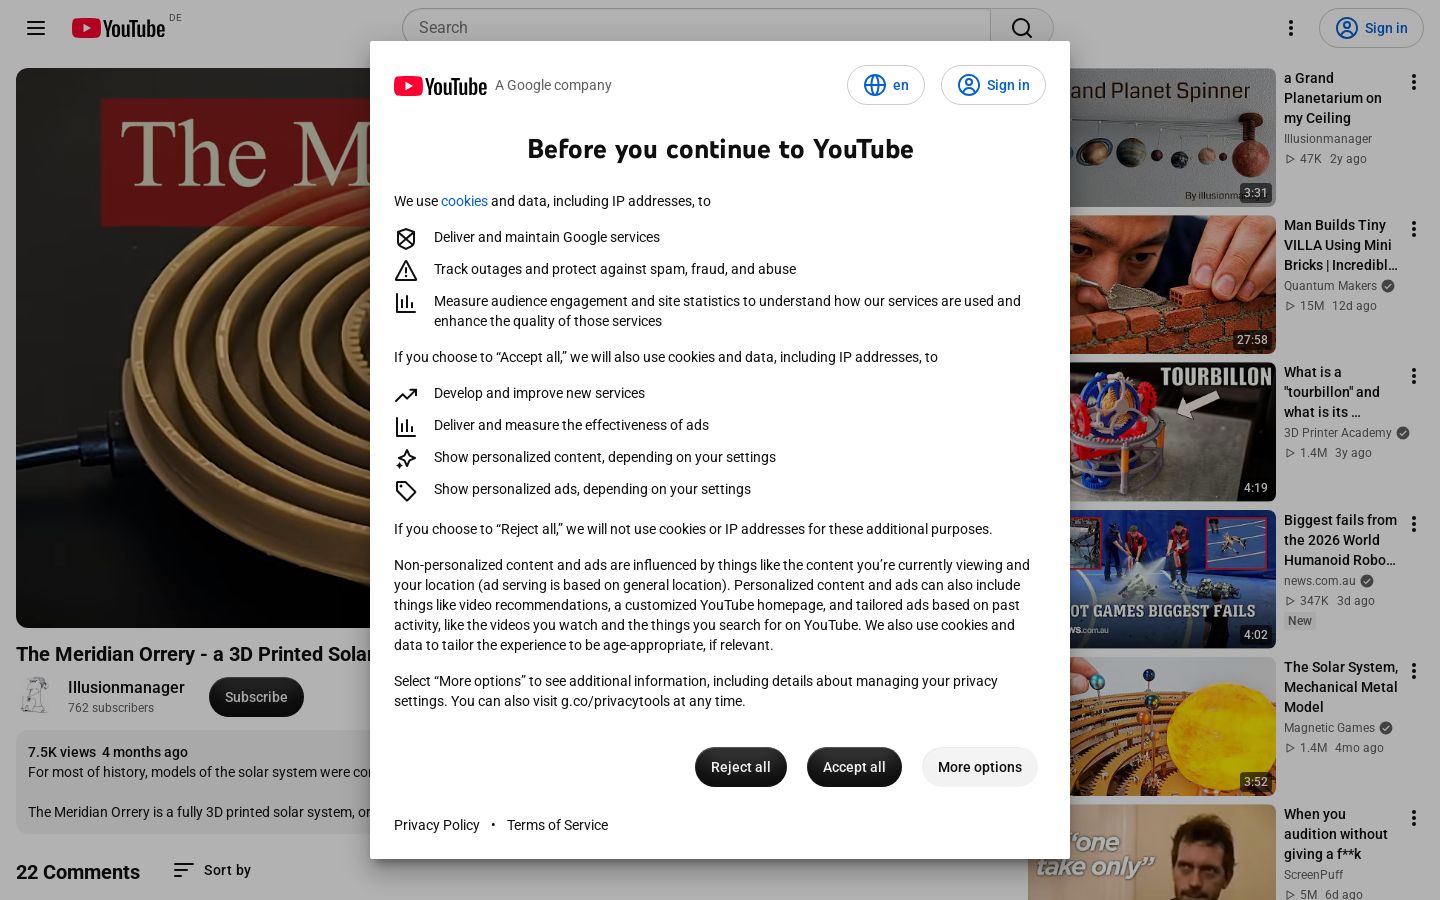The image size is (1440, 900).
Task: Click title 'Man Builds Tiny VILLA Using Mini Bricks'
Action: click(1341, 245)
